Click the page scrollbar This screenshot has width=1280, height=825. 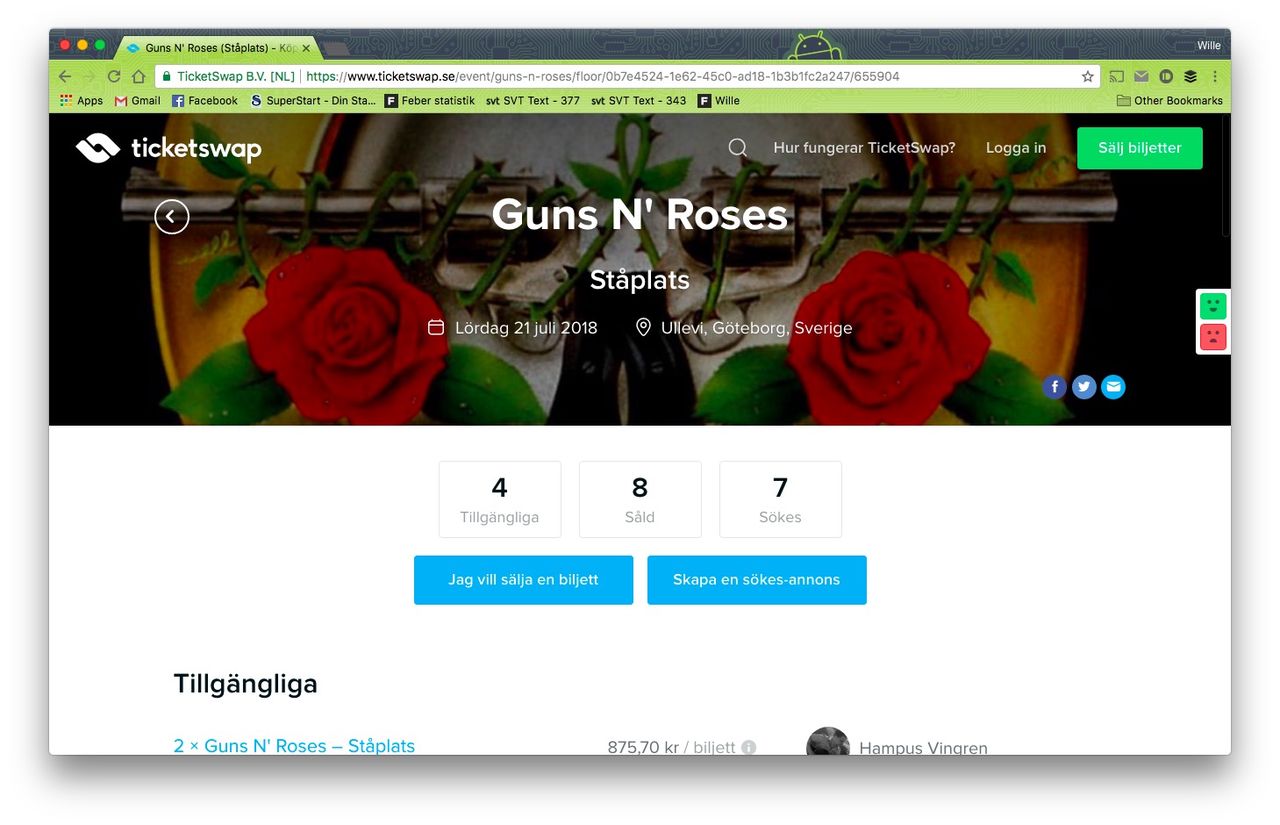1226,176
